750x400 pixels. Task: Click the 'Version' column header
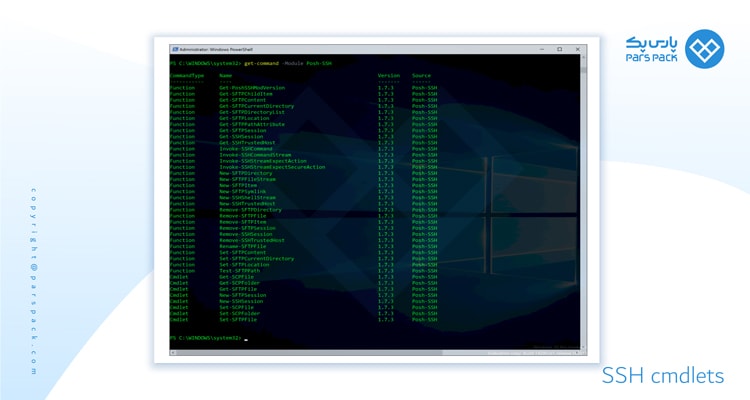(389, 76)
